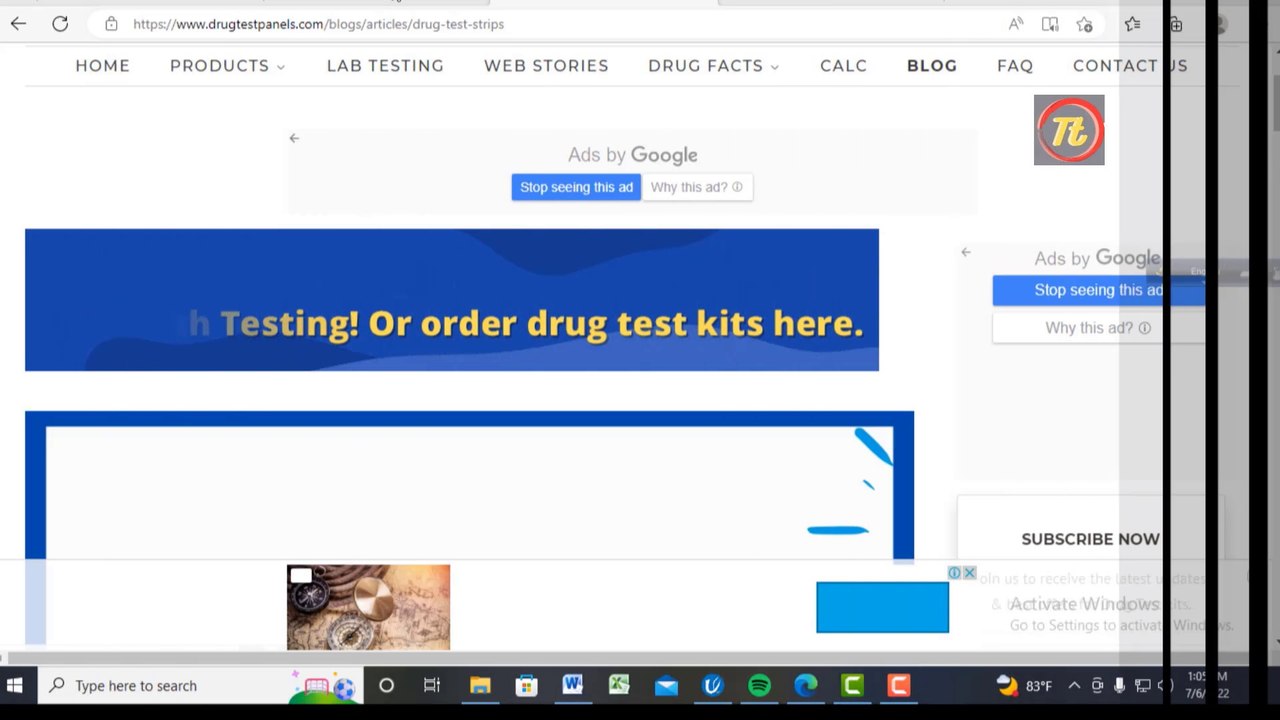Open Excel from the taskbar

pos(619,686)
